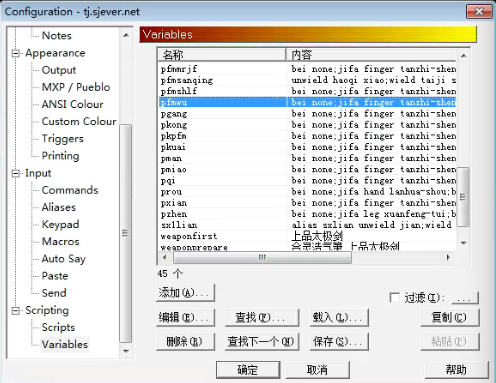Viewport: 496px width, 383px height.
Task: Collapse the Input tree node
Action: click(x=16, y=173)
